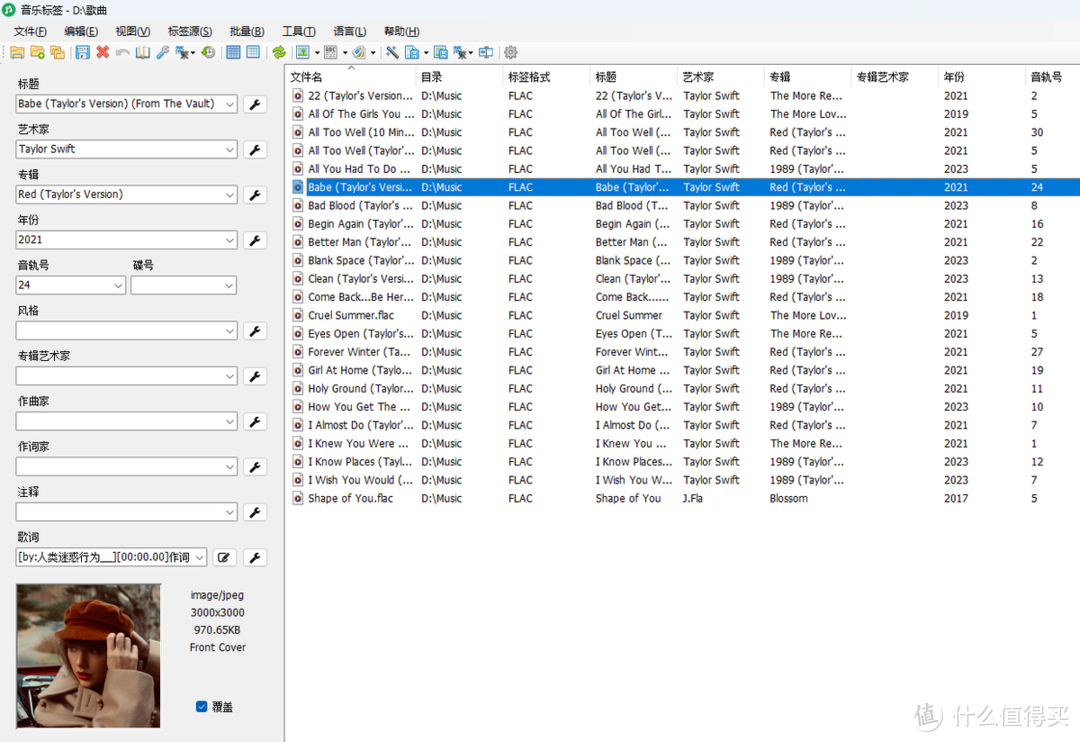The image size is (1080, 742).
Task: Click the wrench button beside the 标题 field
Action: [x=255, y=104]
